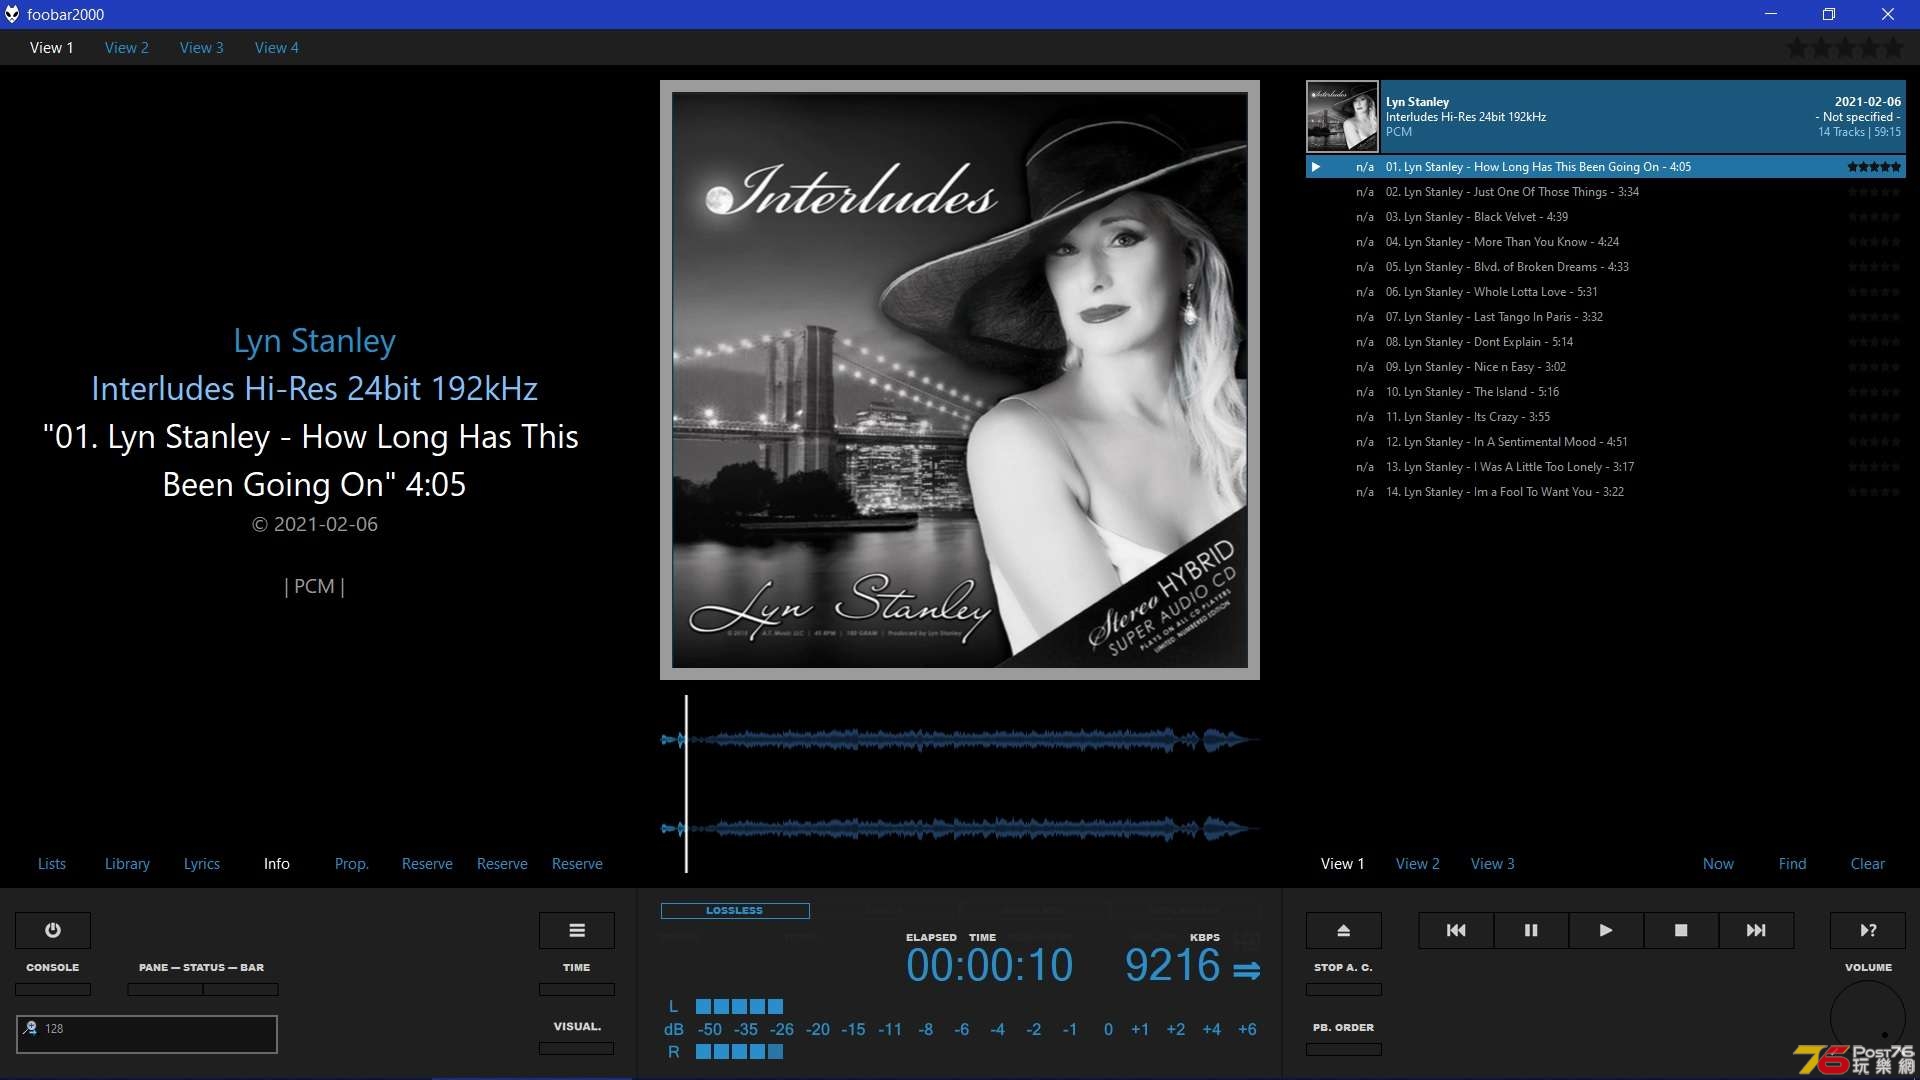Select track 04 More Than You Know

tap(1606, 242)
